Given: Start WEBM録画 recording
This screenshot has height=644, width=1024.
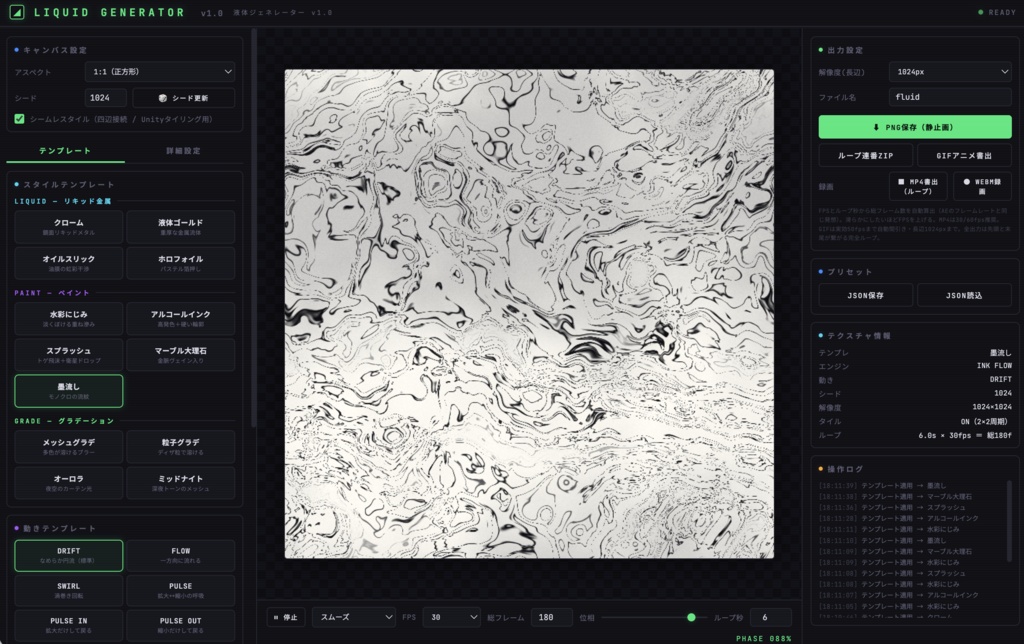Looking at the screenshot, I should pyautogui.click(x=982, y=186).
